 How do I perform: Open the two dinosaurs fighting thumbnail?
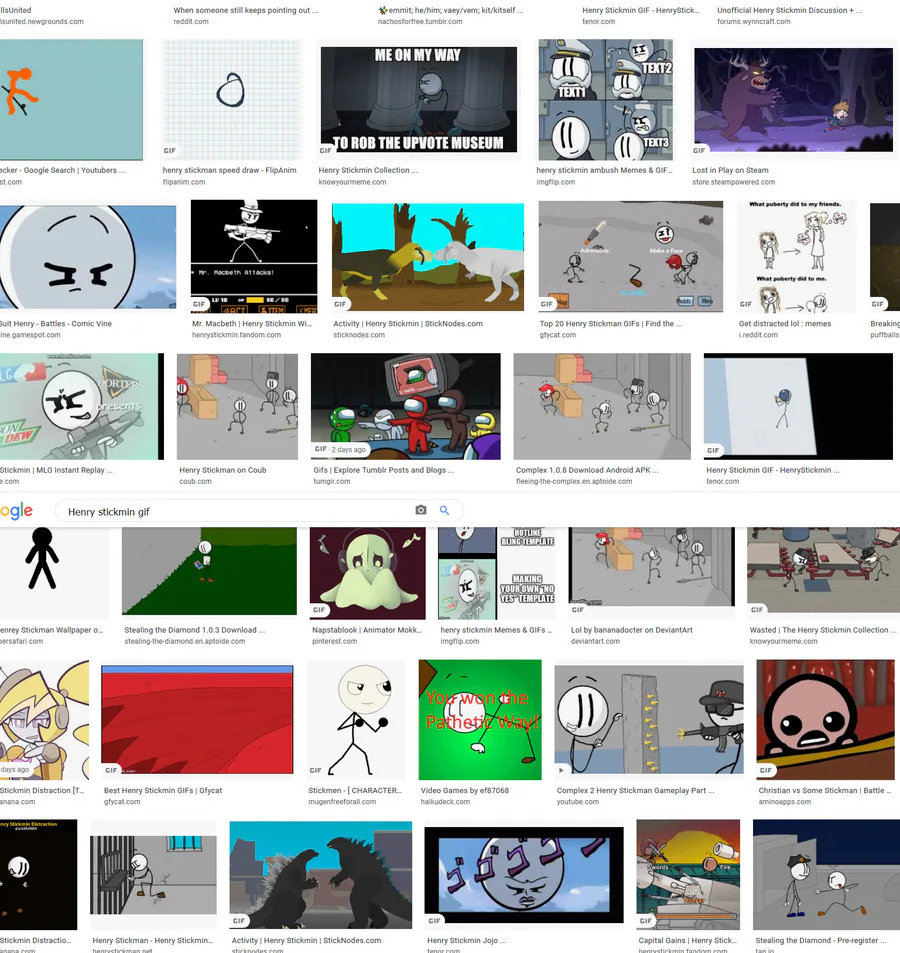(x=428, y=257)
